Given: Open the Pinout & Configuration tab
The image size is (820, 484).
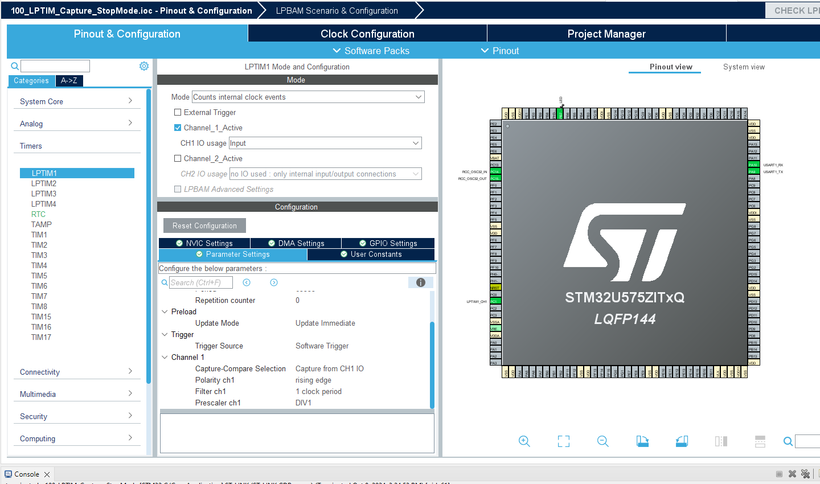Looking at the screenshot, I should coord(127,33).
